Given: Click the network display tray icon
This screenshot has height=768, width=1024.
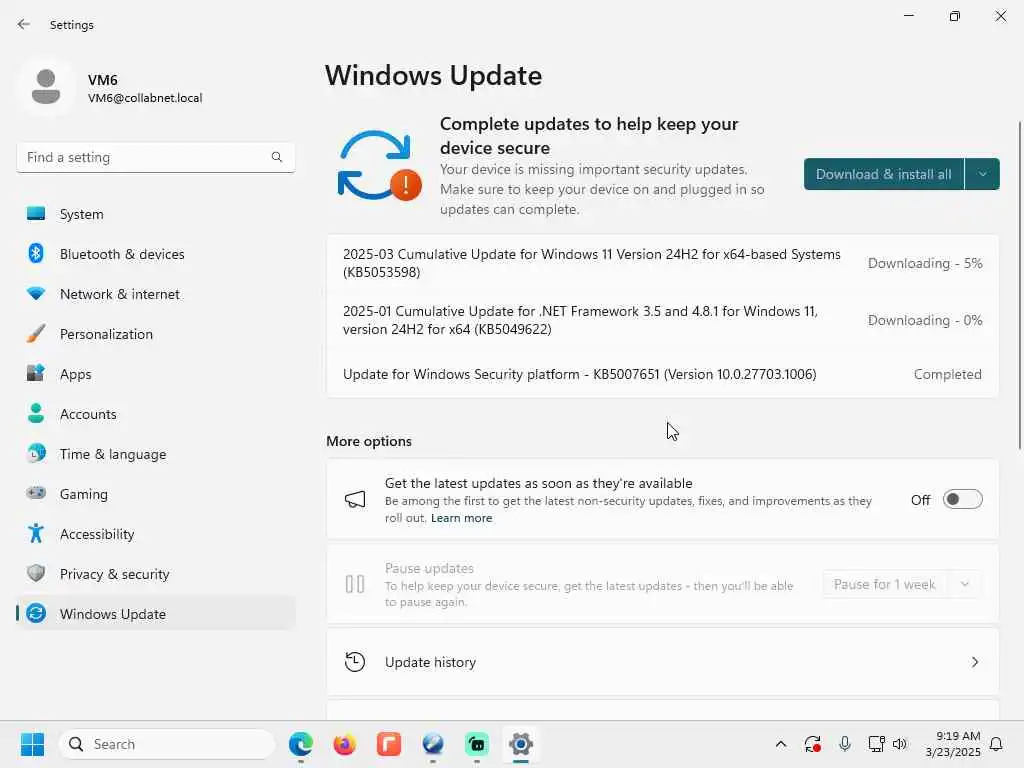Looking at the screenshot, I should tap(876, 744).
